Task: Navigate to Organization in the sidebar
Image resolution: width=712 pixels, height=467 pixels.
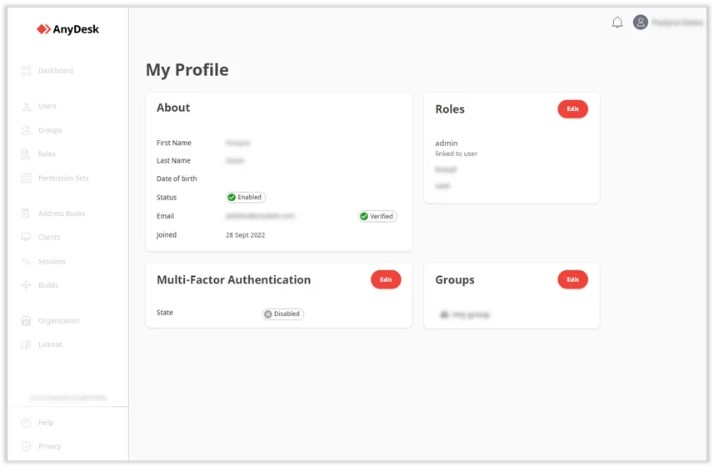Action: click(x=58, y=320)
